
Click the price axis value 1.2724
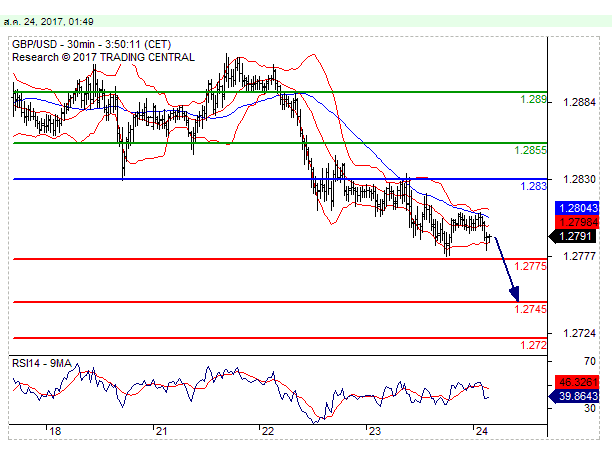[580, 333]
